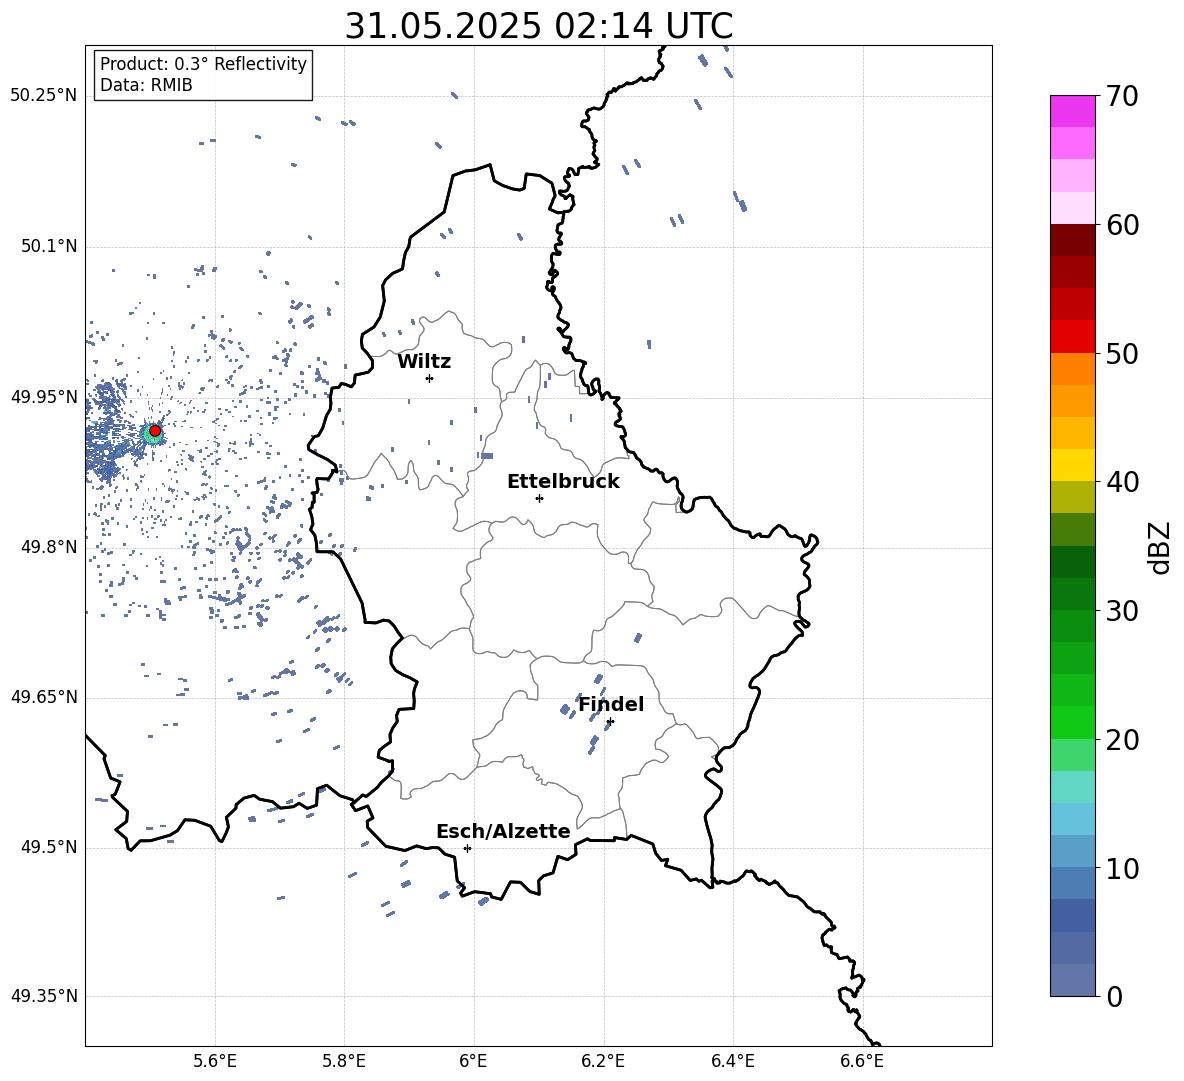Select the Findel station label

tap(611, 704)
